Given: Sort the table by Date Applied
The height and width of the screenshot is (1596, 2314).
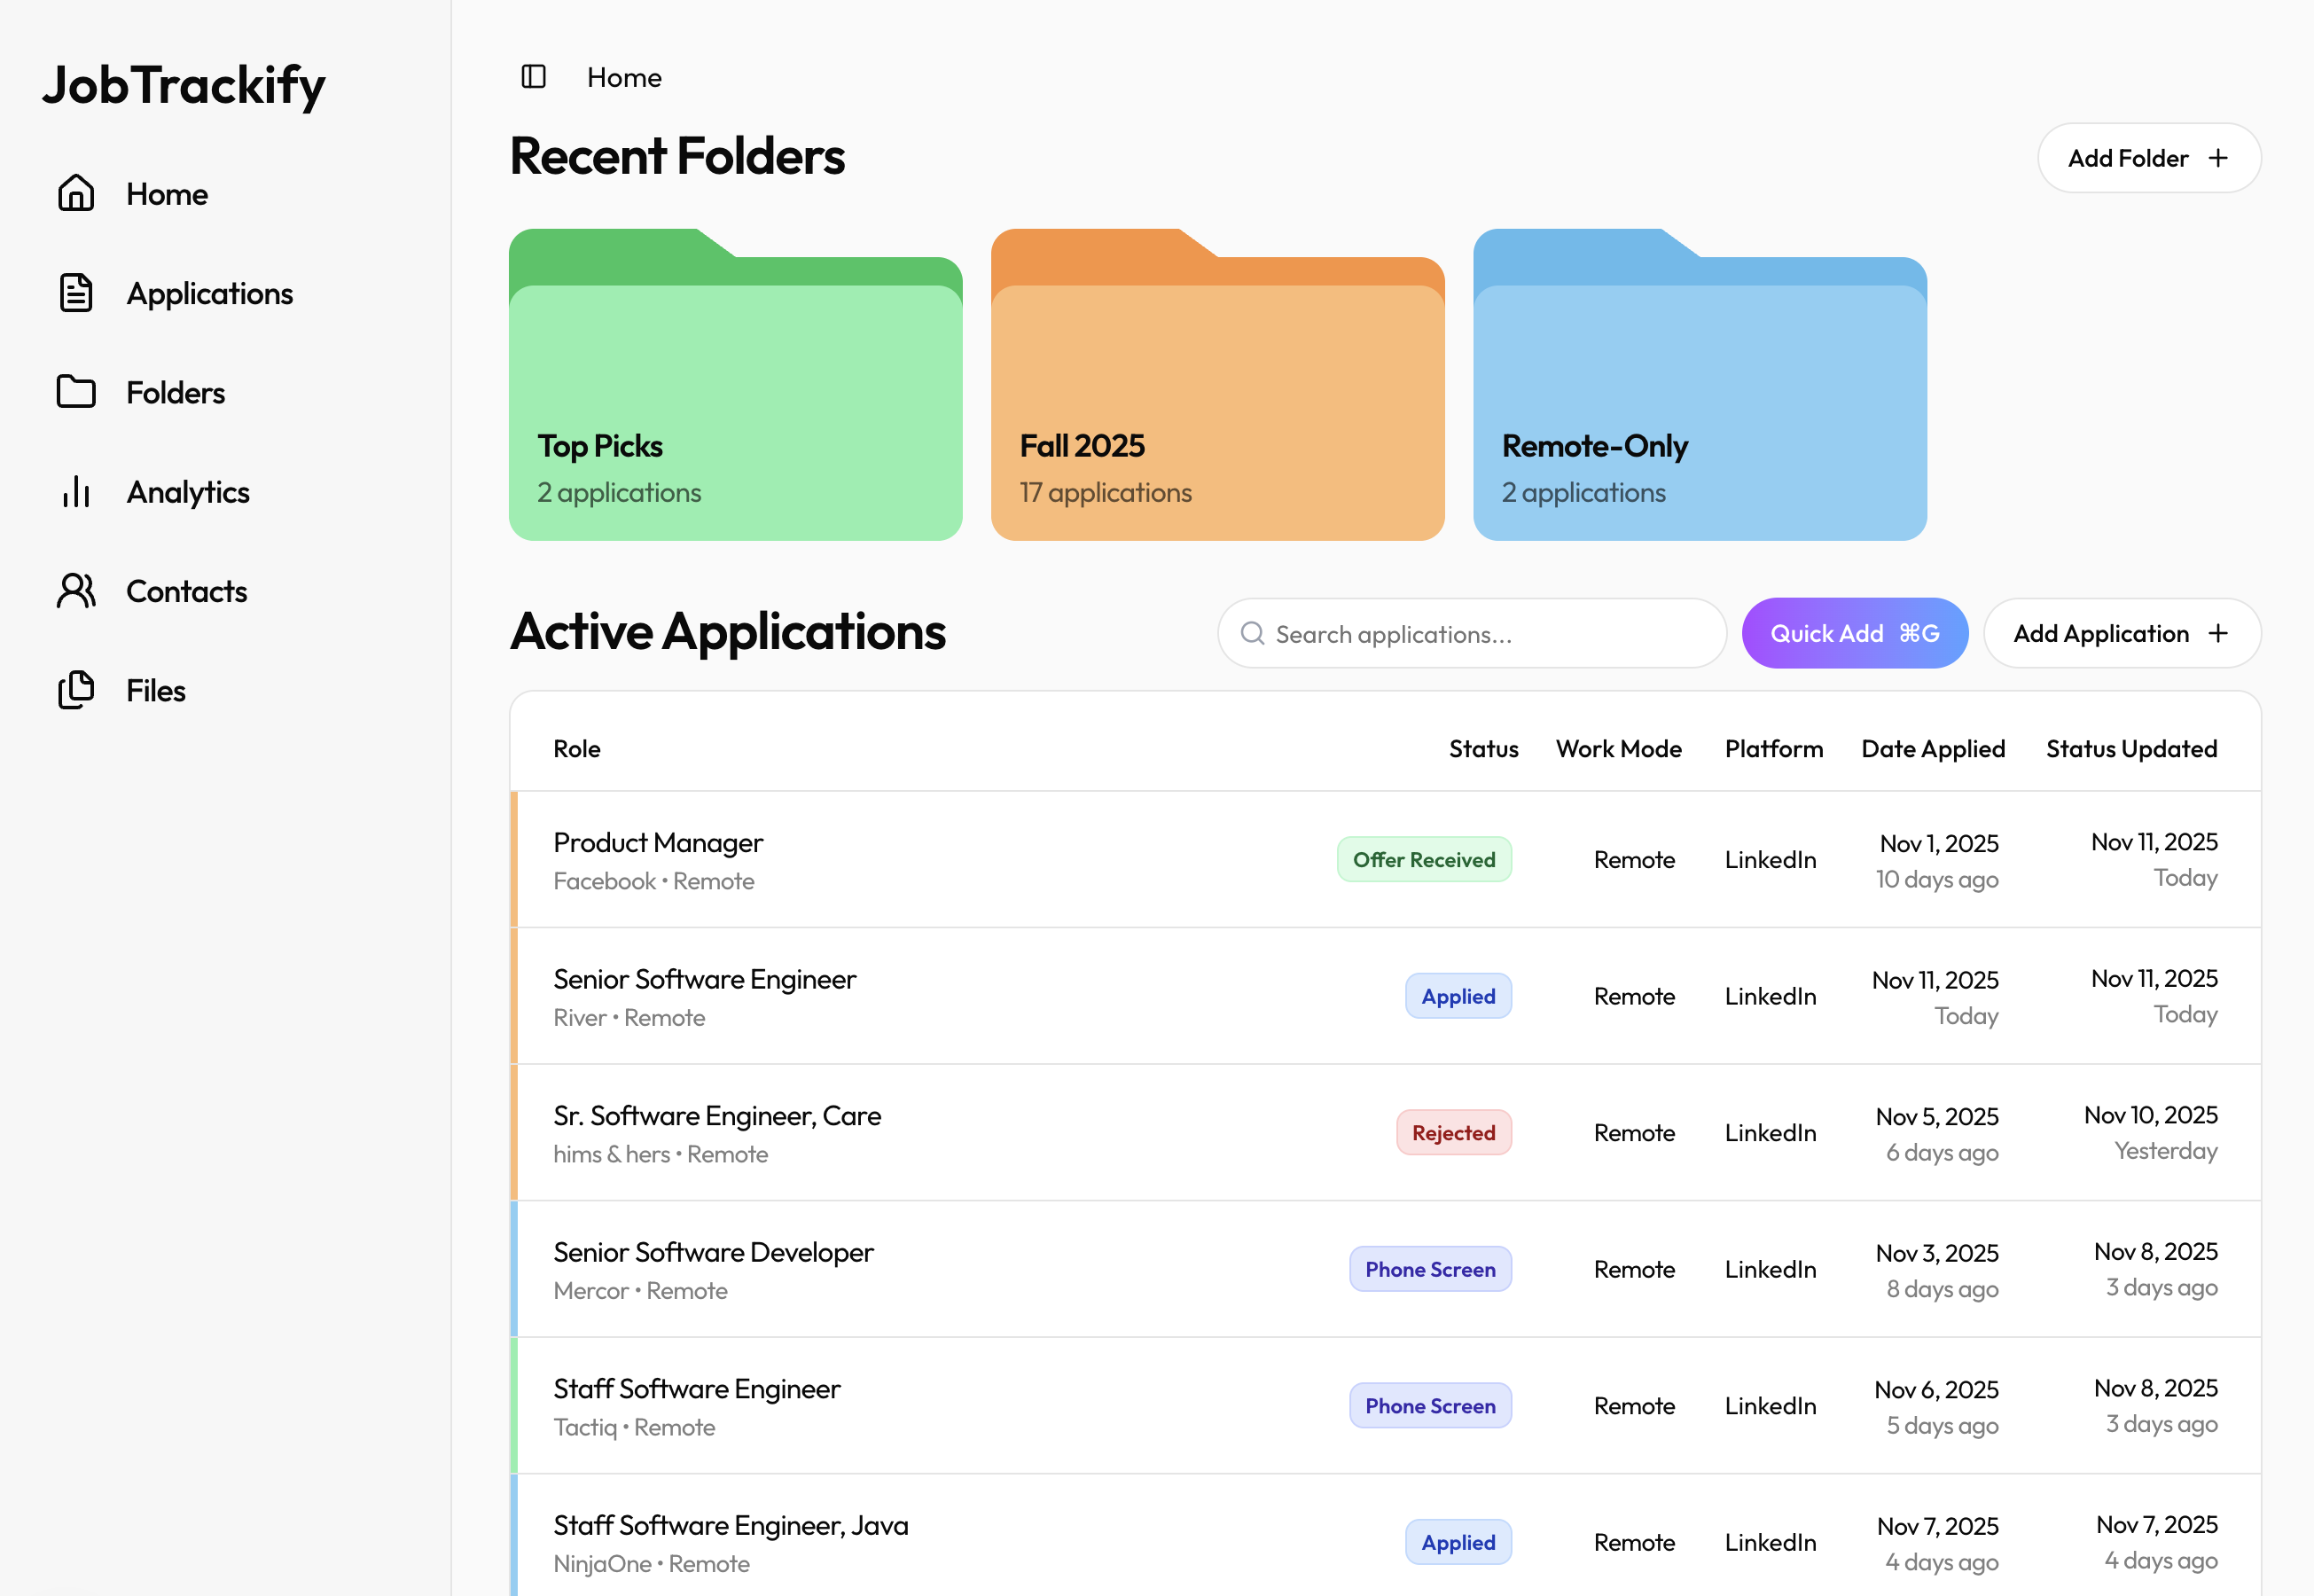Looking at the screenshot, I should 1933,748.
